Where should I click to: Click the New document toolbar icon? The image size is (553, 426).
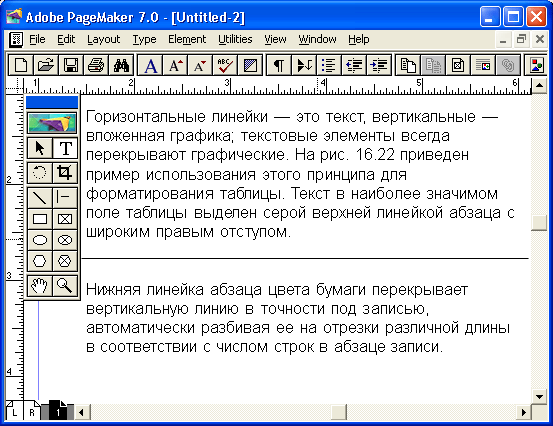point(20,65)
